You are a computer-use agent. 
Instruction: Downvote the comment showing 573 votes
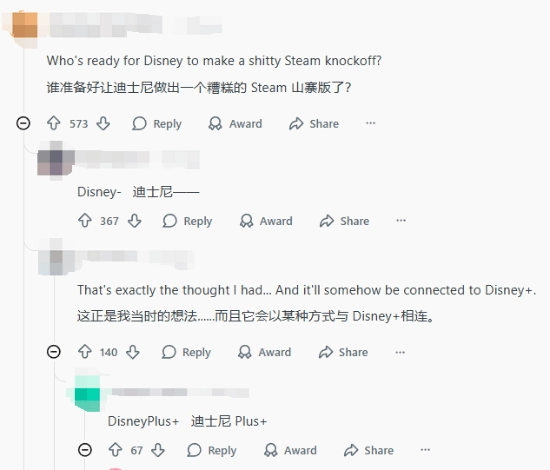click(103, 123)
